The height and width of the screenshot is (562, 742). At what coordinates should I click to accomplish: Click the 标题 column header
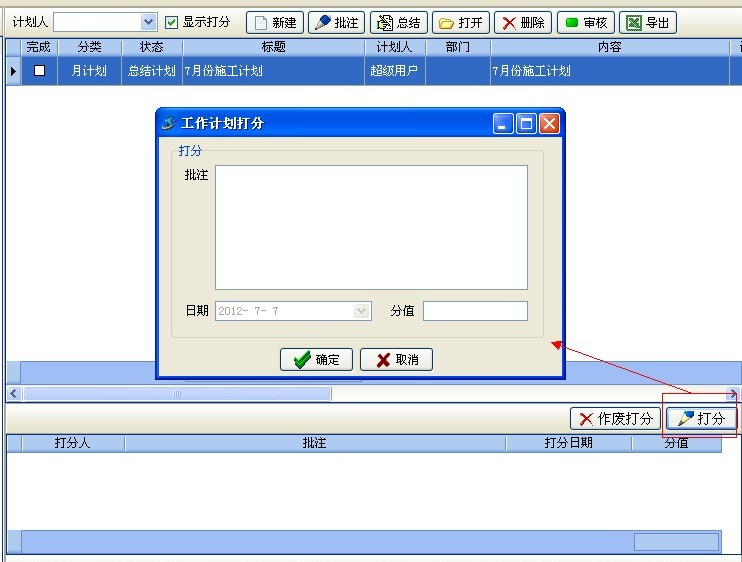(274, 47)
